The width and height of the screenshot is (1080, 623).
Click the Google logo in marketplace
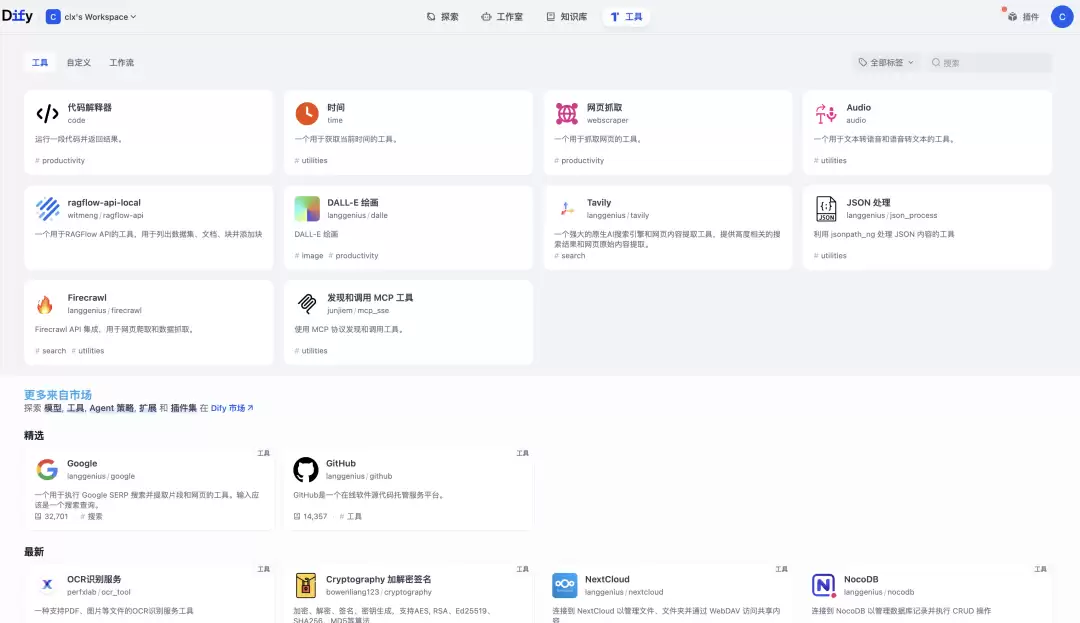coord(47,469)
